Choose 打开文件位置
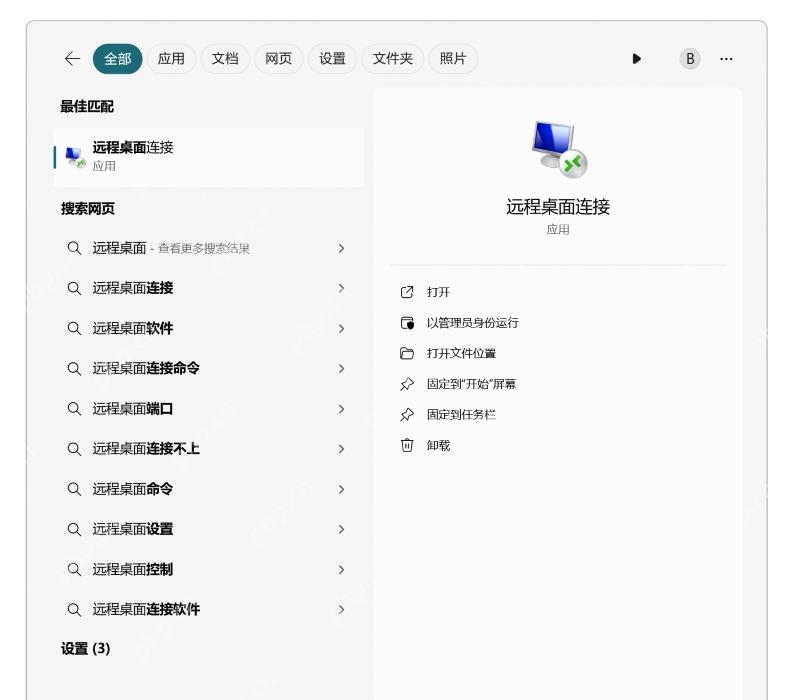 click(x=461, y=353)
